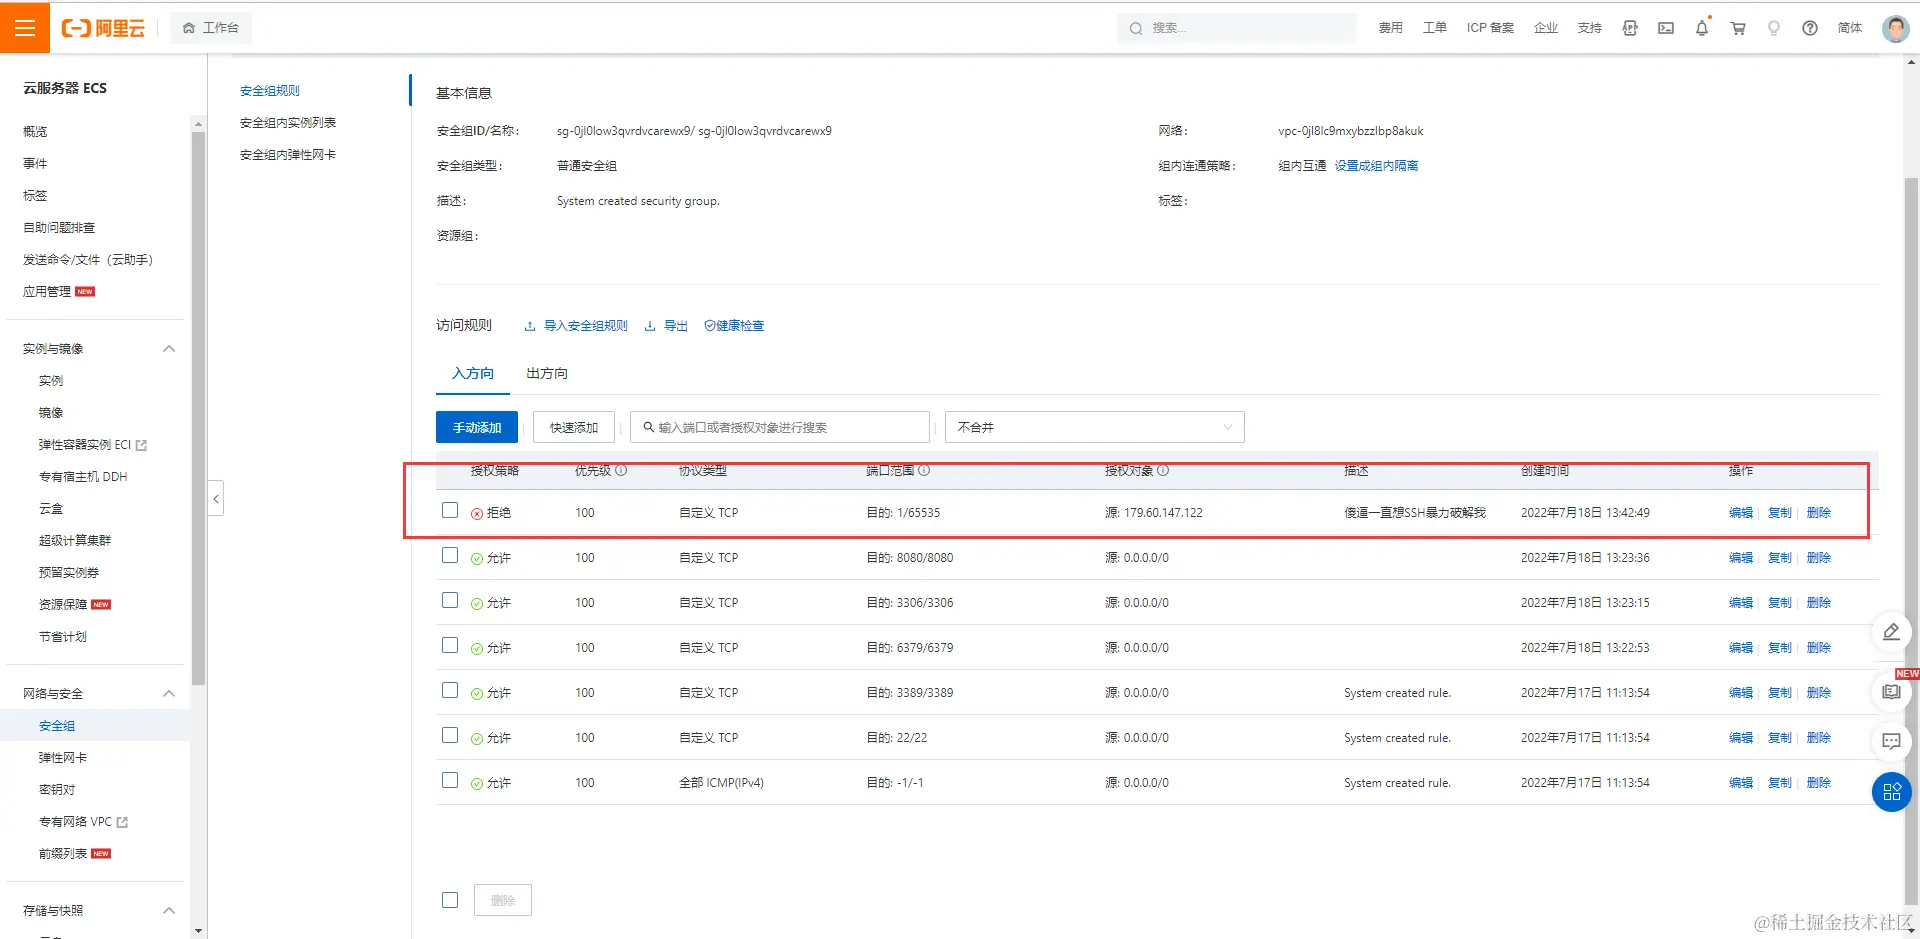Select the checkbox for the 8080/8080 rule
1920x939 pixels.
point(450,556)
